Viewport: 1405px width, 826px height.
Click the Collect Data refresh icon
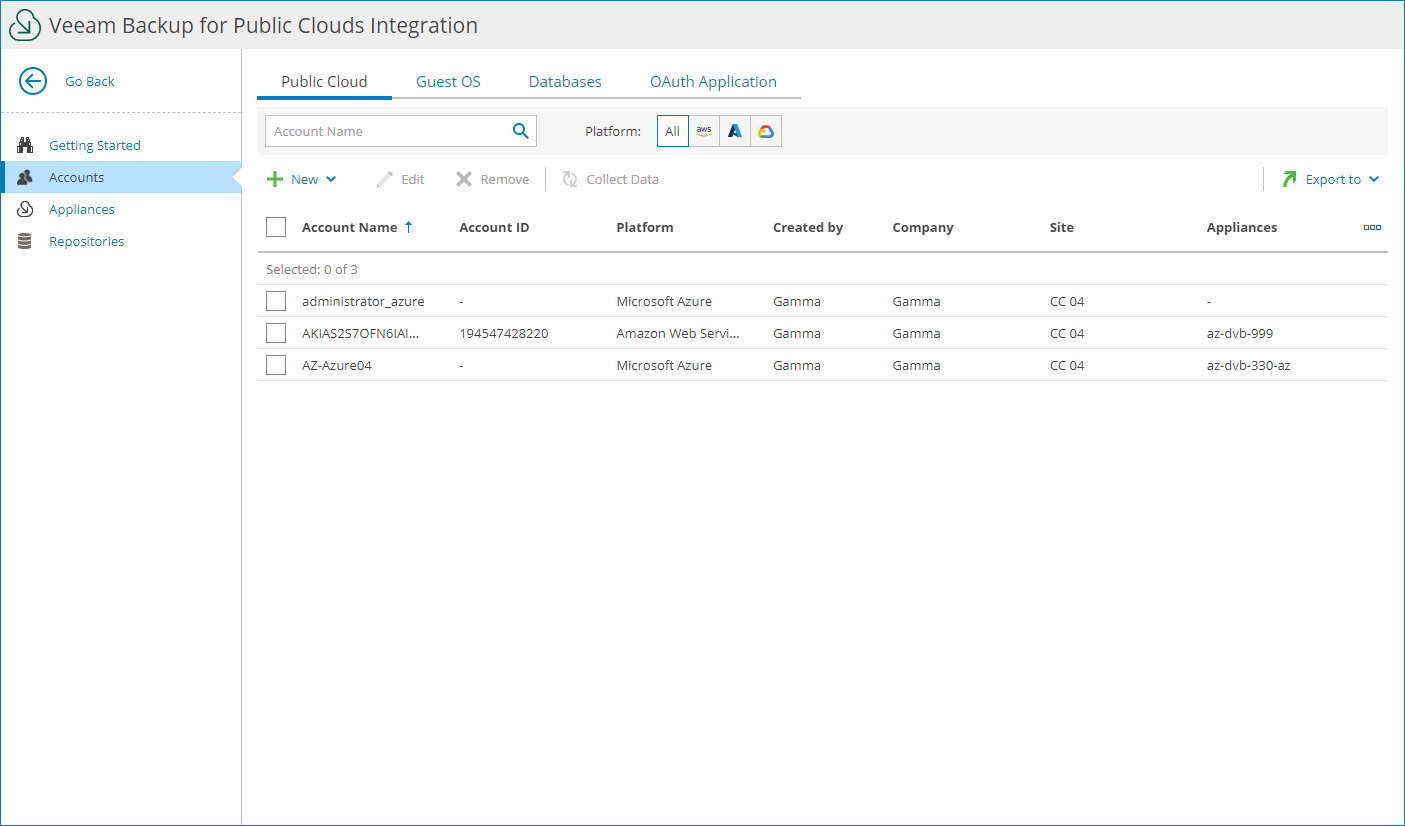pos(570,179)
